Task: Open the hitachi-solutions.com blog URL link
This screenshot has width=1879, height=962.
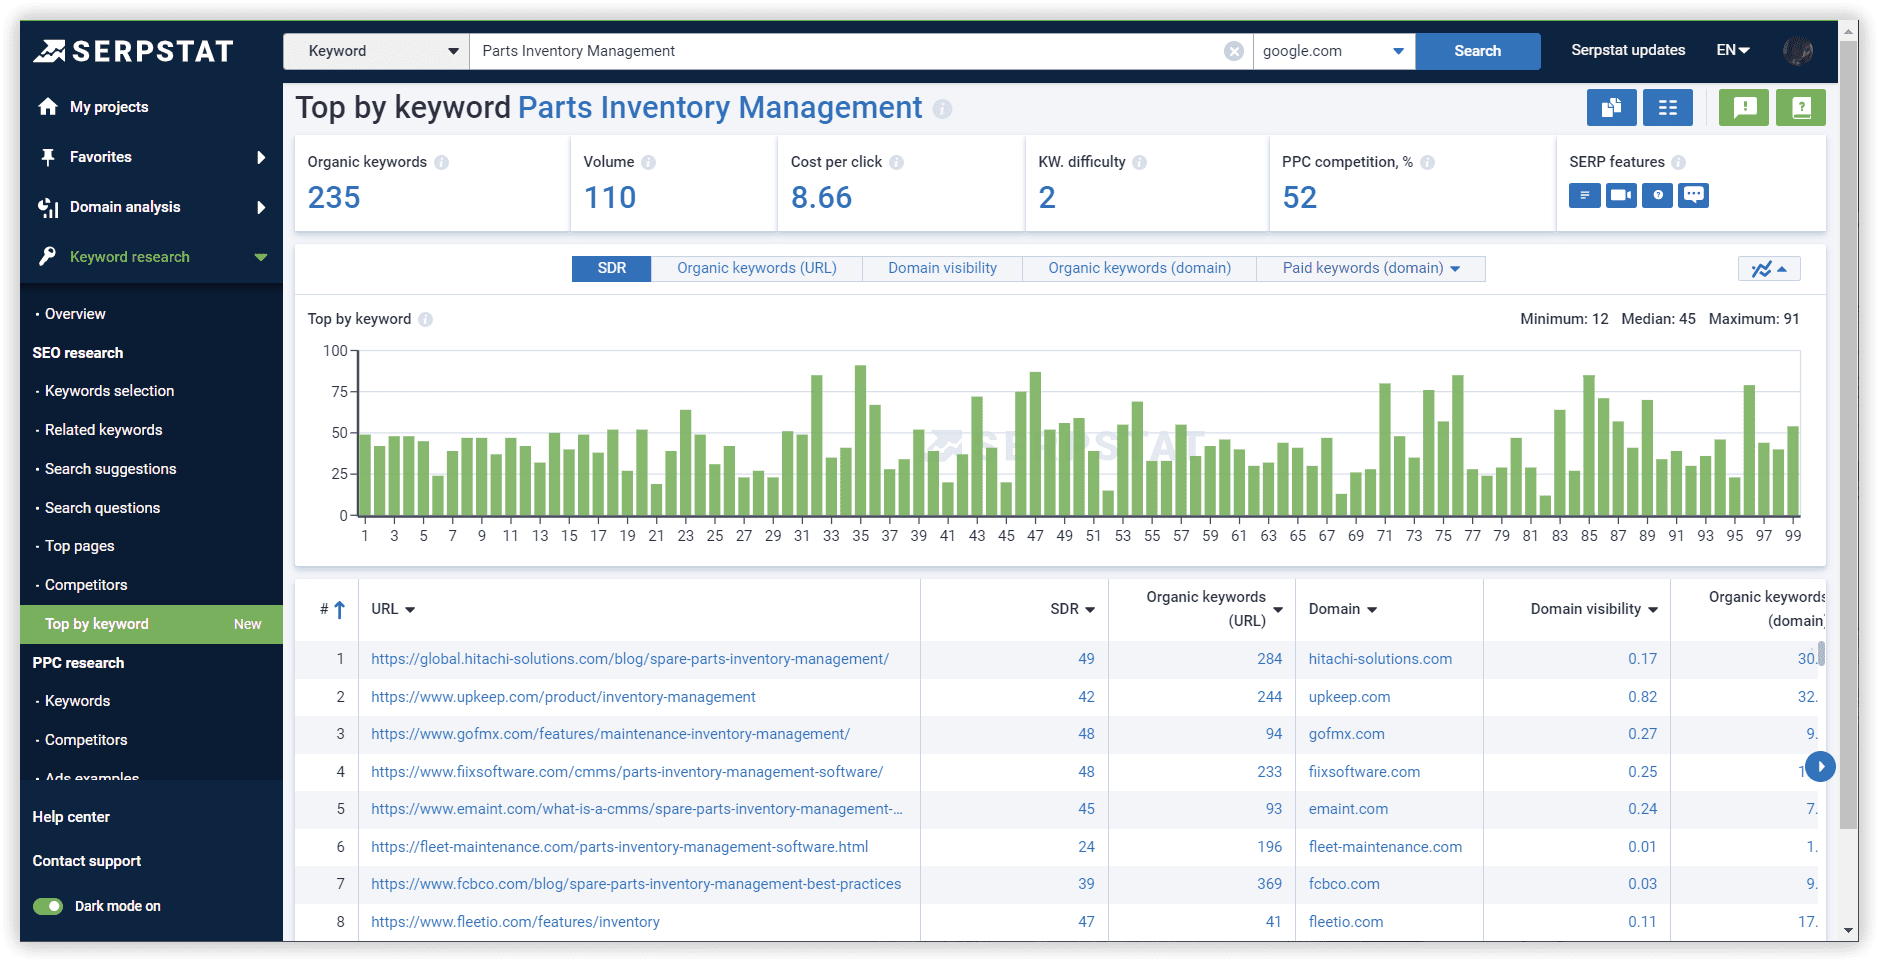Action: click(x=629, y=659)
